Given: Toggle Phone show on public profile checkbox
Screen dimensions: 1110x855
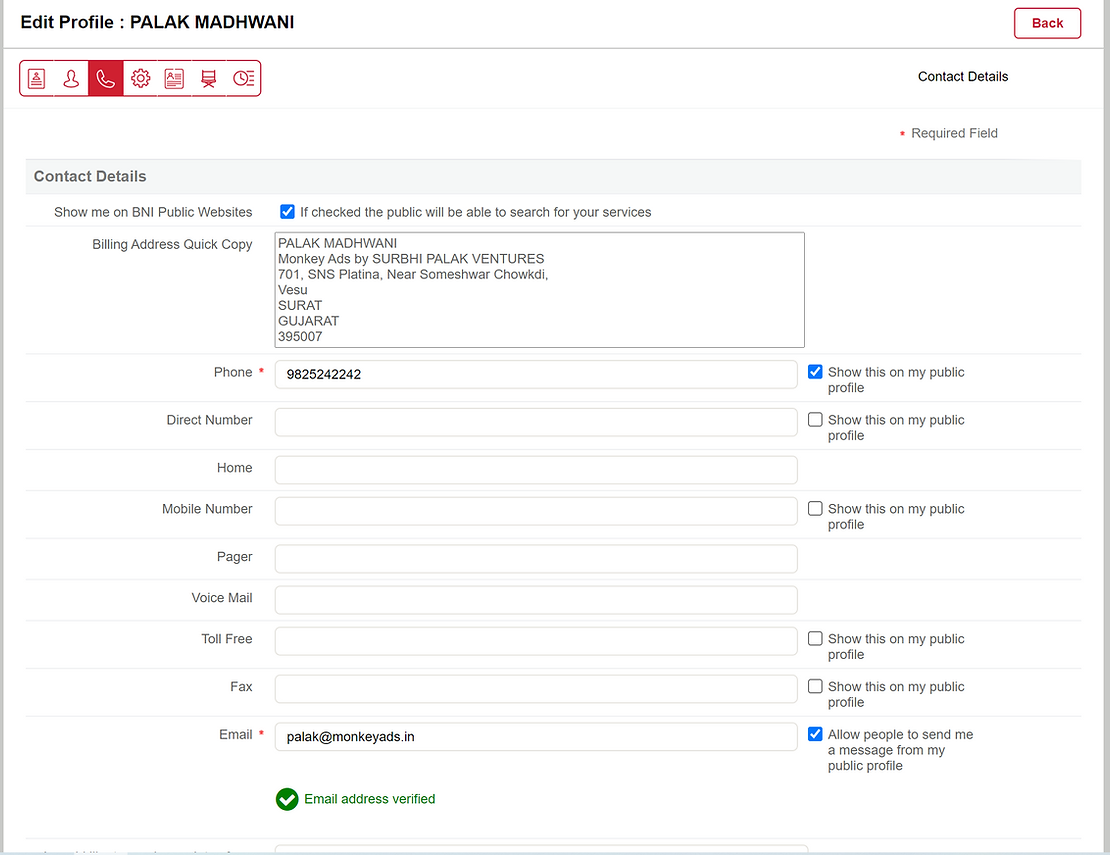Looking at the screenshot, I should click(815, 372).
